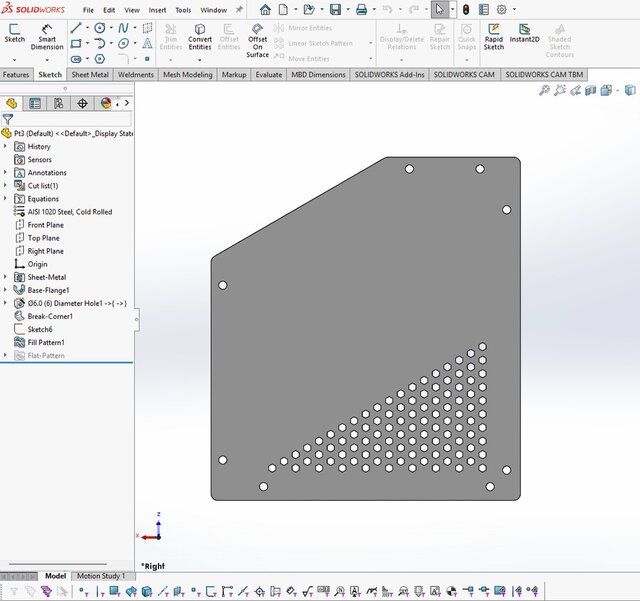The height and width of the screenshot is (601, 640).
Task: Select Fill Pattern1 feature
Action: tap(46, 343)
